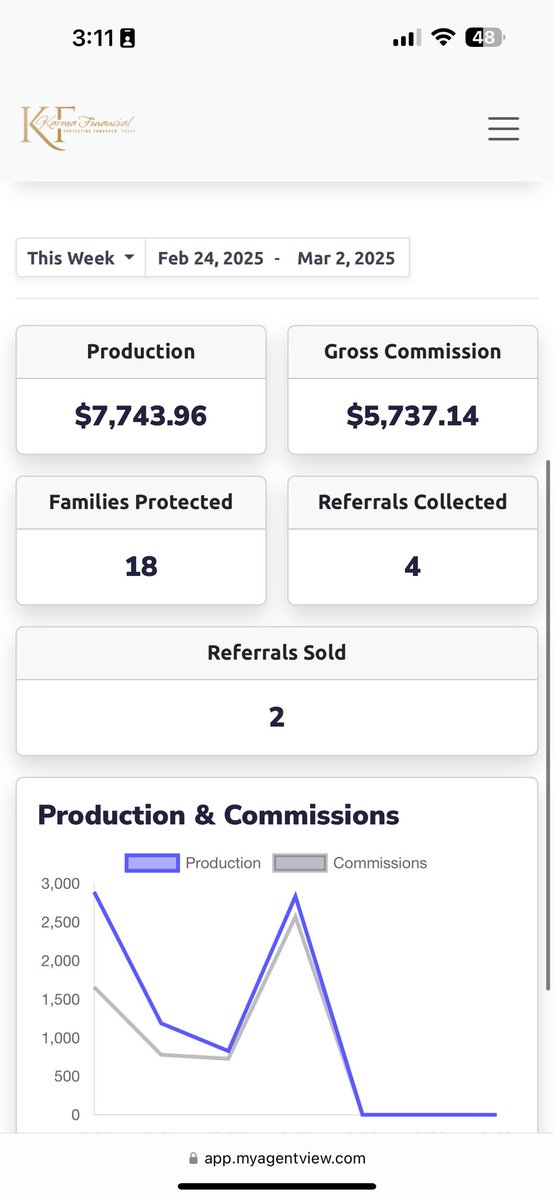Select the Production stat card
The width and height of the screenshot is (554, 1200).
tap(141, 390)
